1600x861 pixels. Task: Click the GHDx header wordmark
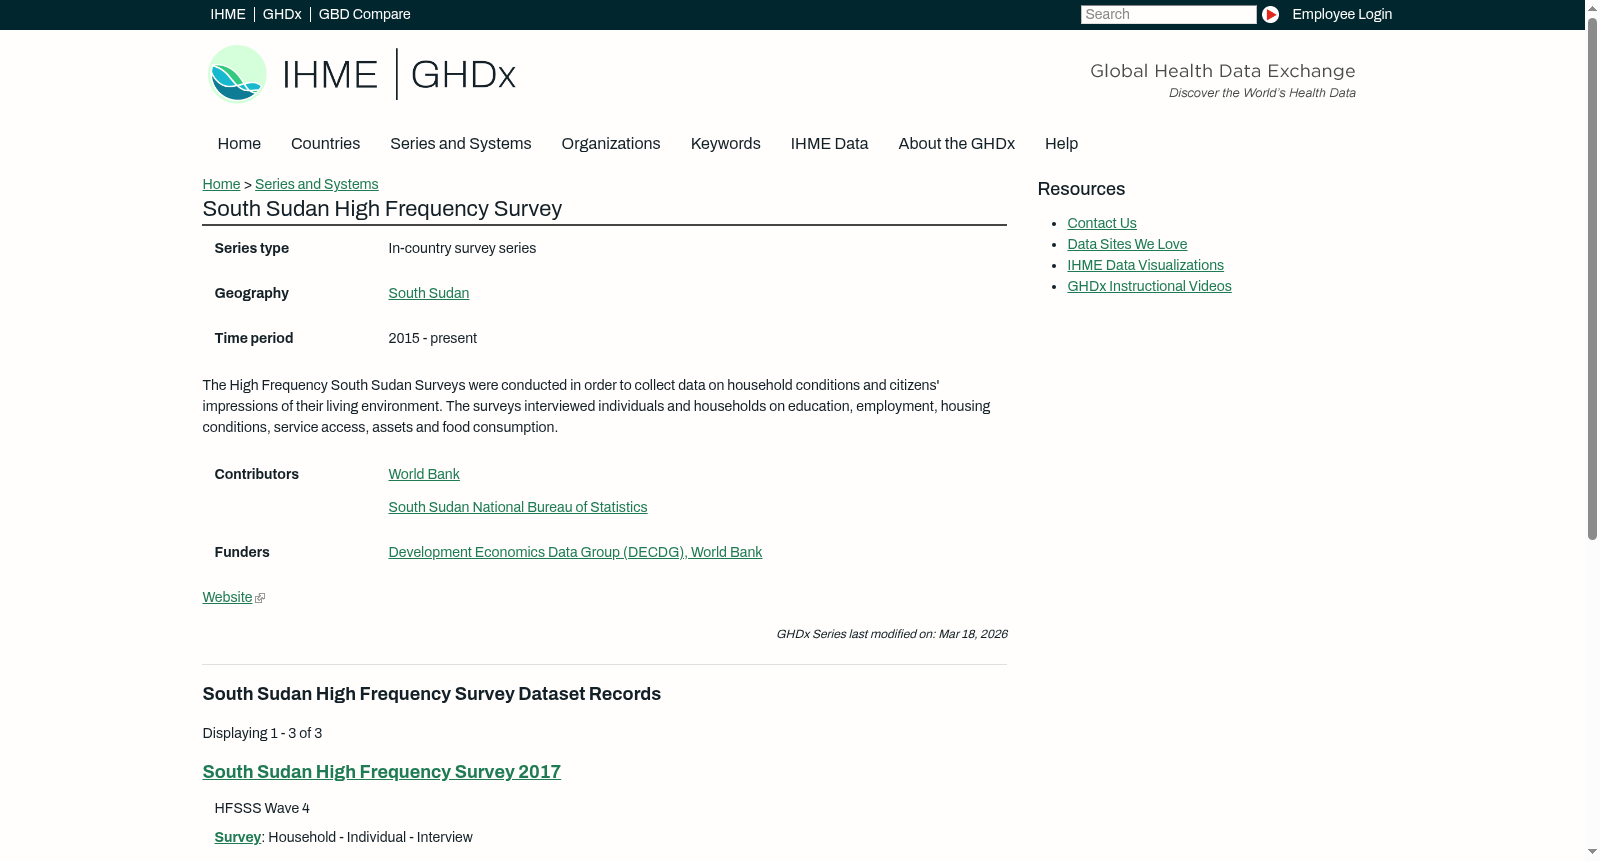point(463,75)
